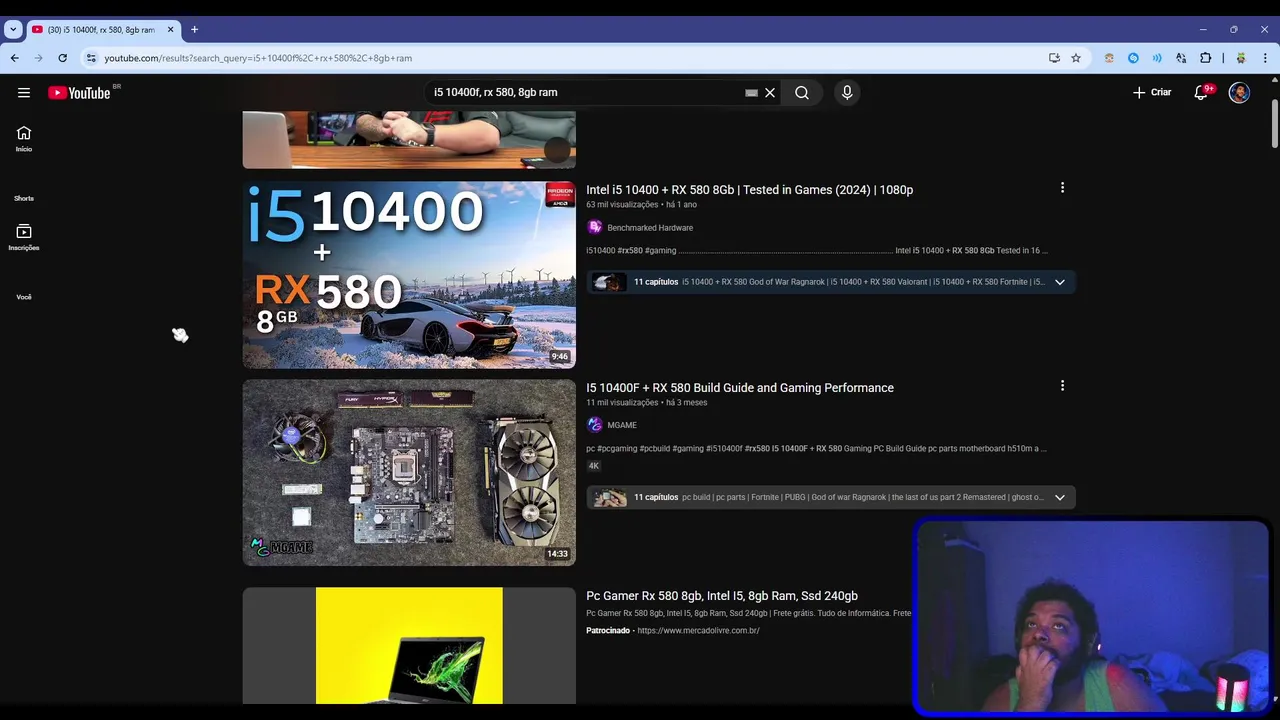Open MGAME channel avatar
Viewport: 1280px width, 720px height.
click(595, 425)
